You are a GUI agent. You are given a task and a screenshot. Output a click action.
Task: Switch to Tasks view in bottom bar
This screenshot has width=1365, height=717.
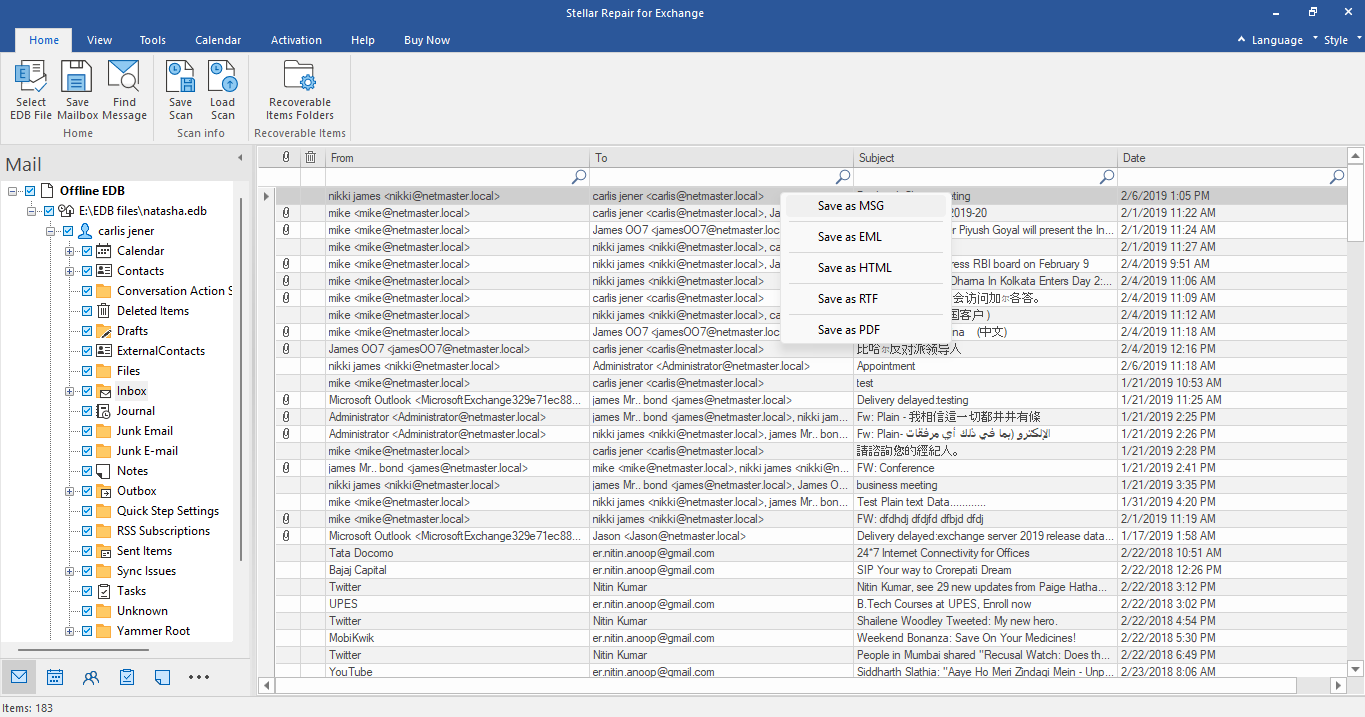click(127, 677)
